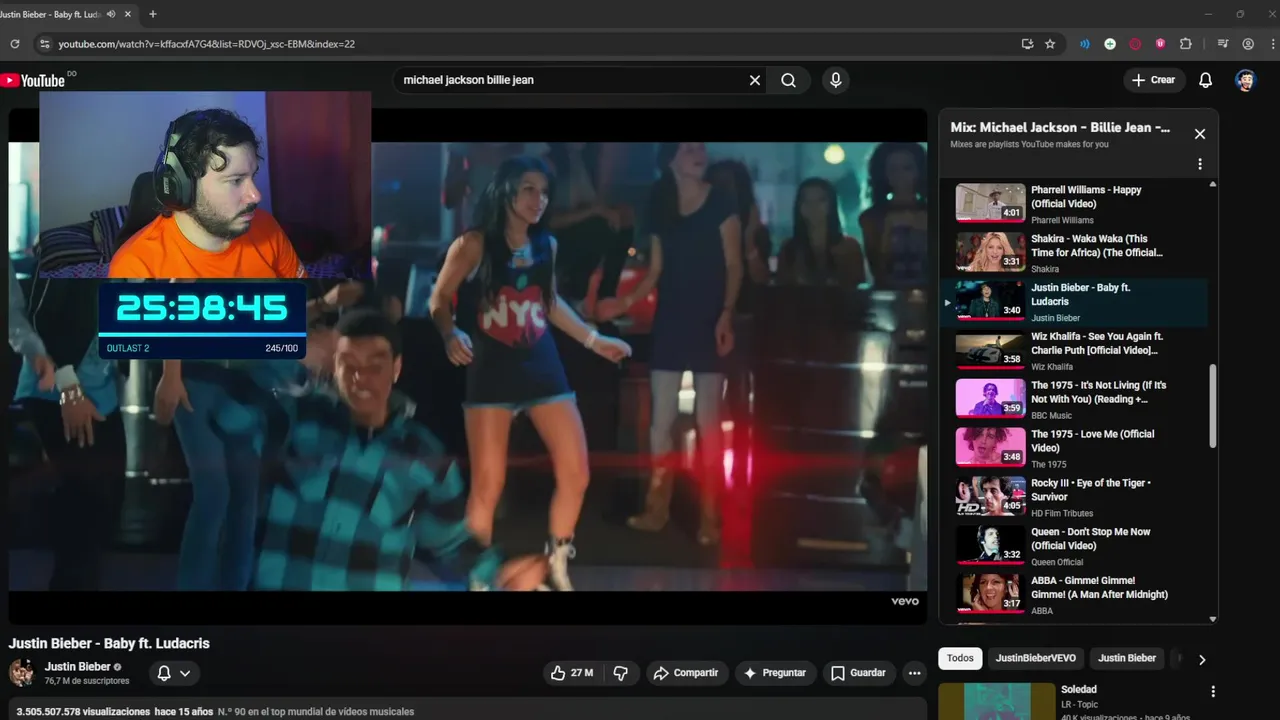Dislike the video
The image size is (1280, 720).
(x=620, y=673)
